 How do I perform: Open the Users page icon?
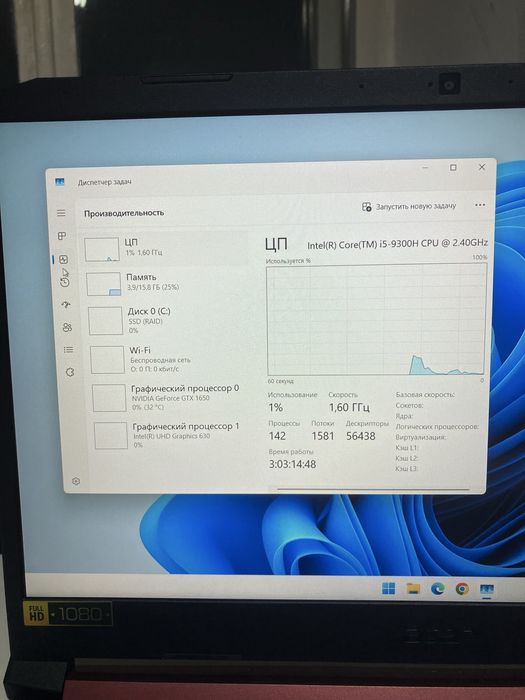tap(67, 327)
